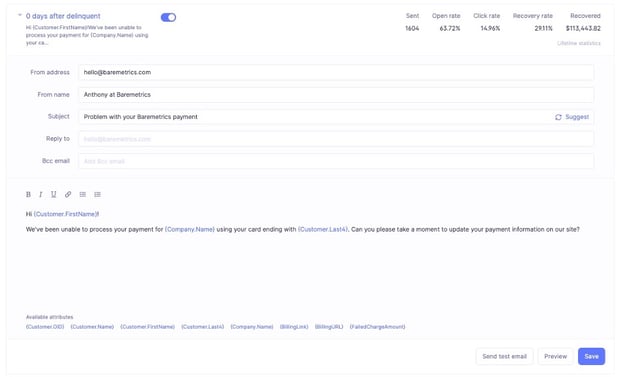Screen dimensions: 622x377
Task: Add a bulleted list
Action: [x=83, y=194]
